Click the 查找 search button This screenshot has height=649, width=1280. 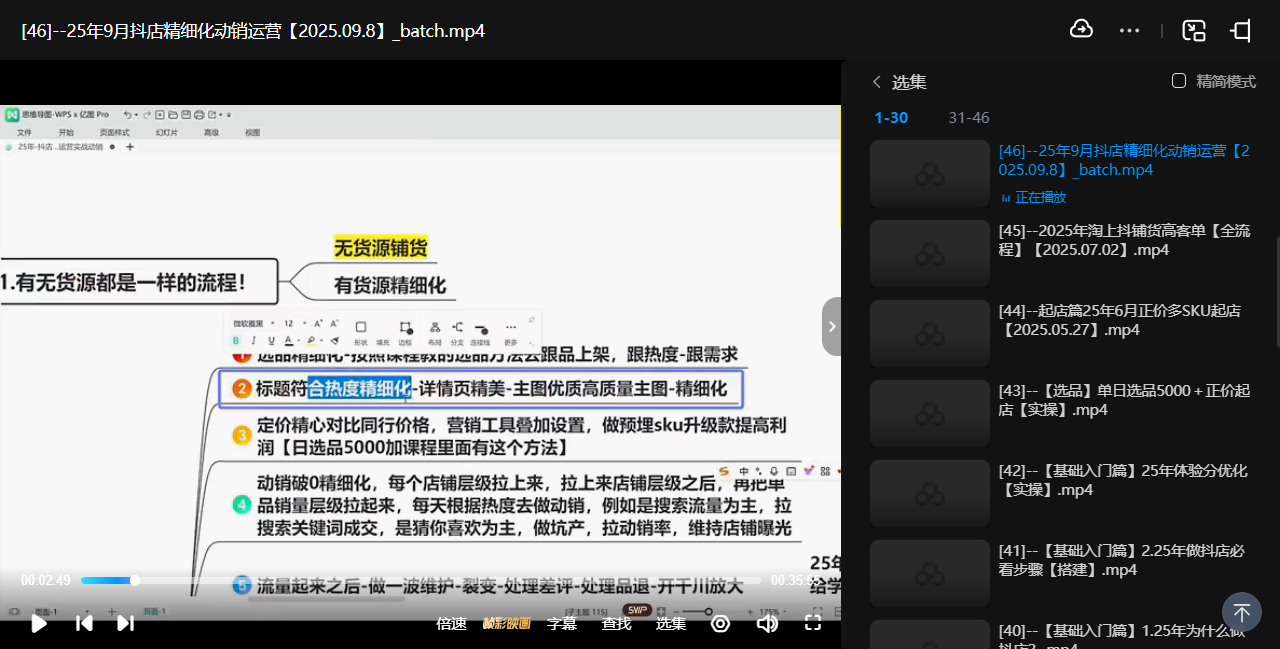(616, 623)
